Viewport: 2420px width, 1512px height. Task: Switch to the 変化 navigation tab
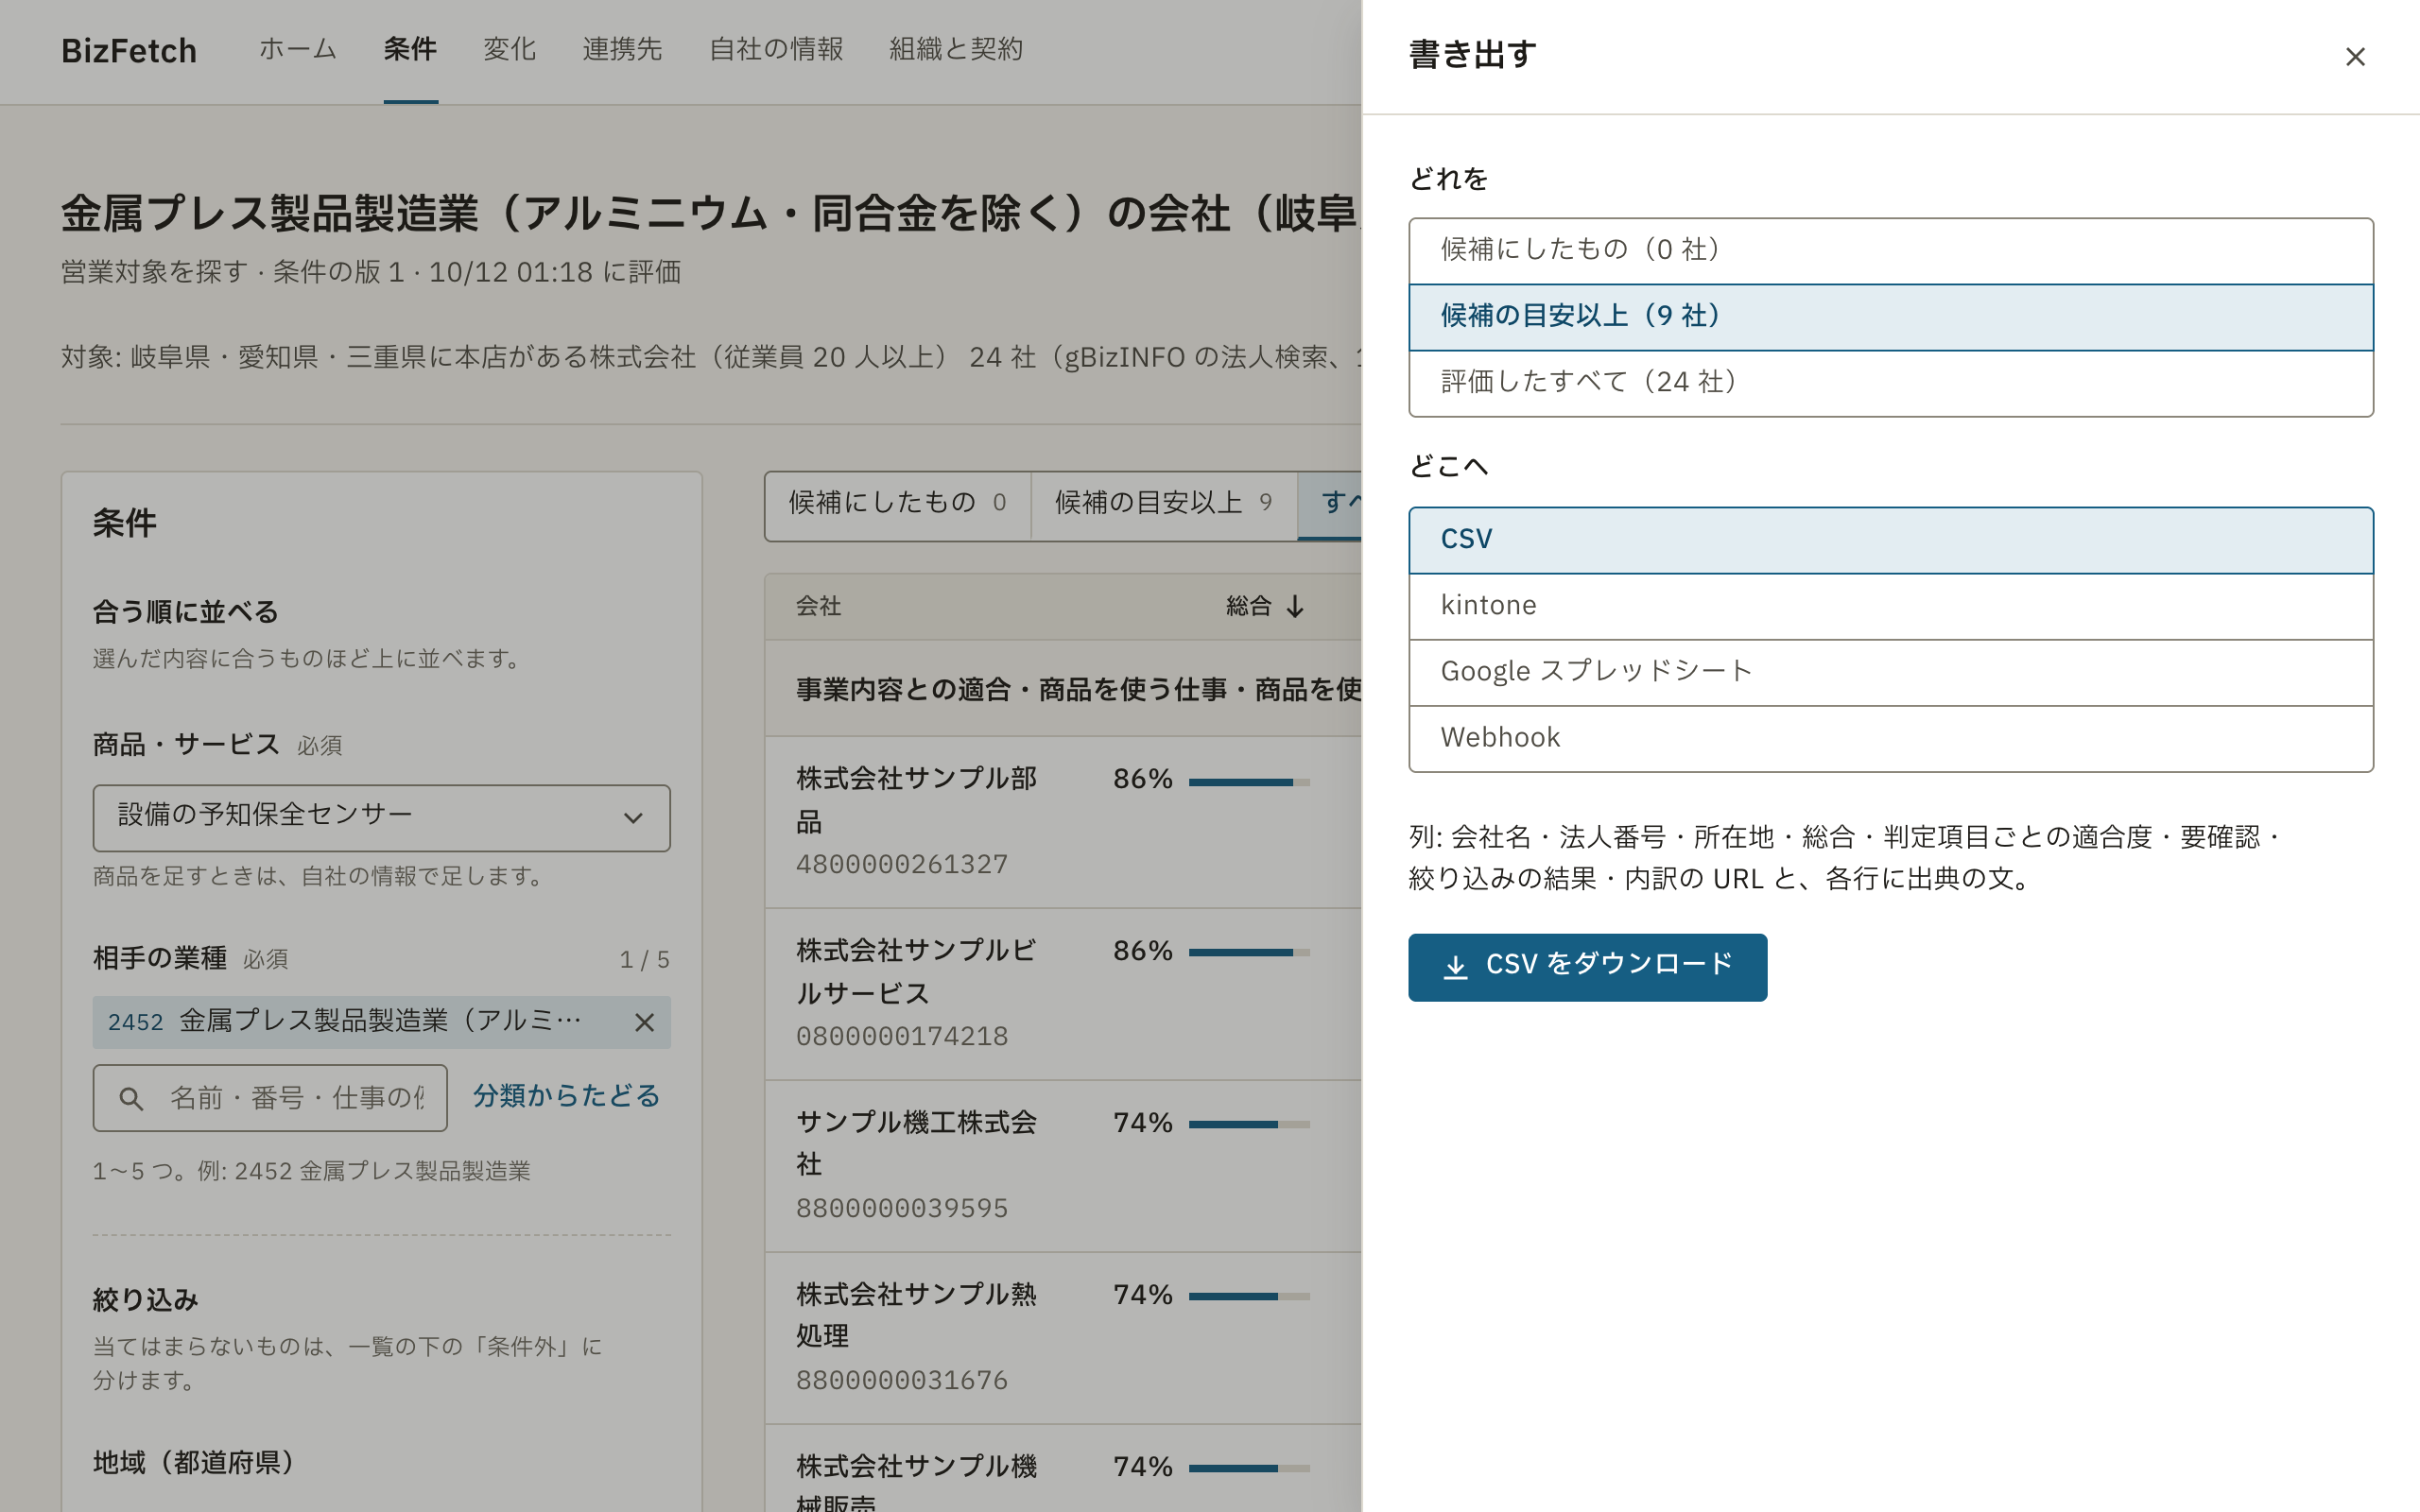[509, 50]
